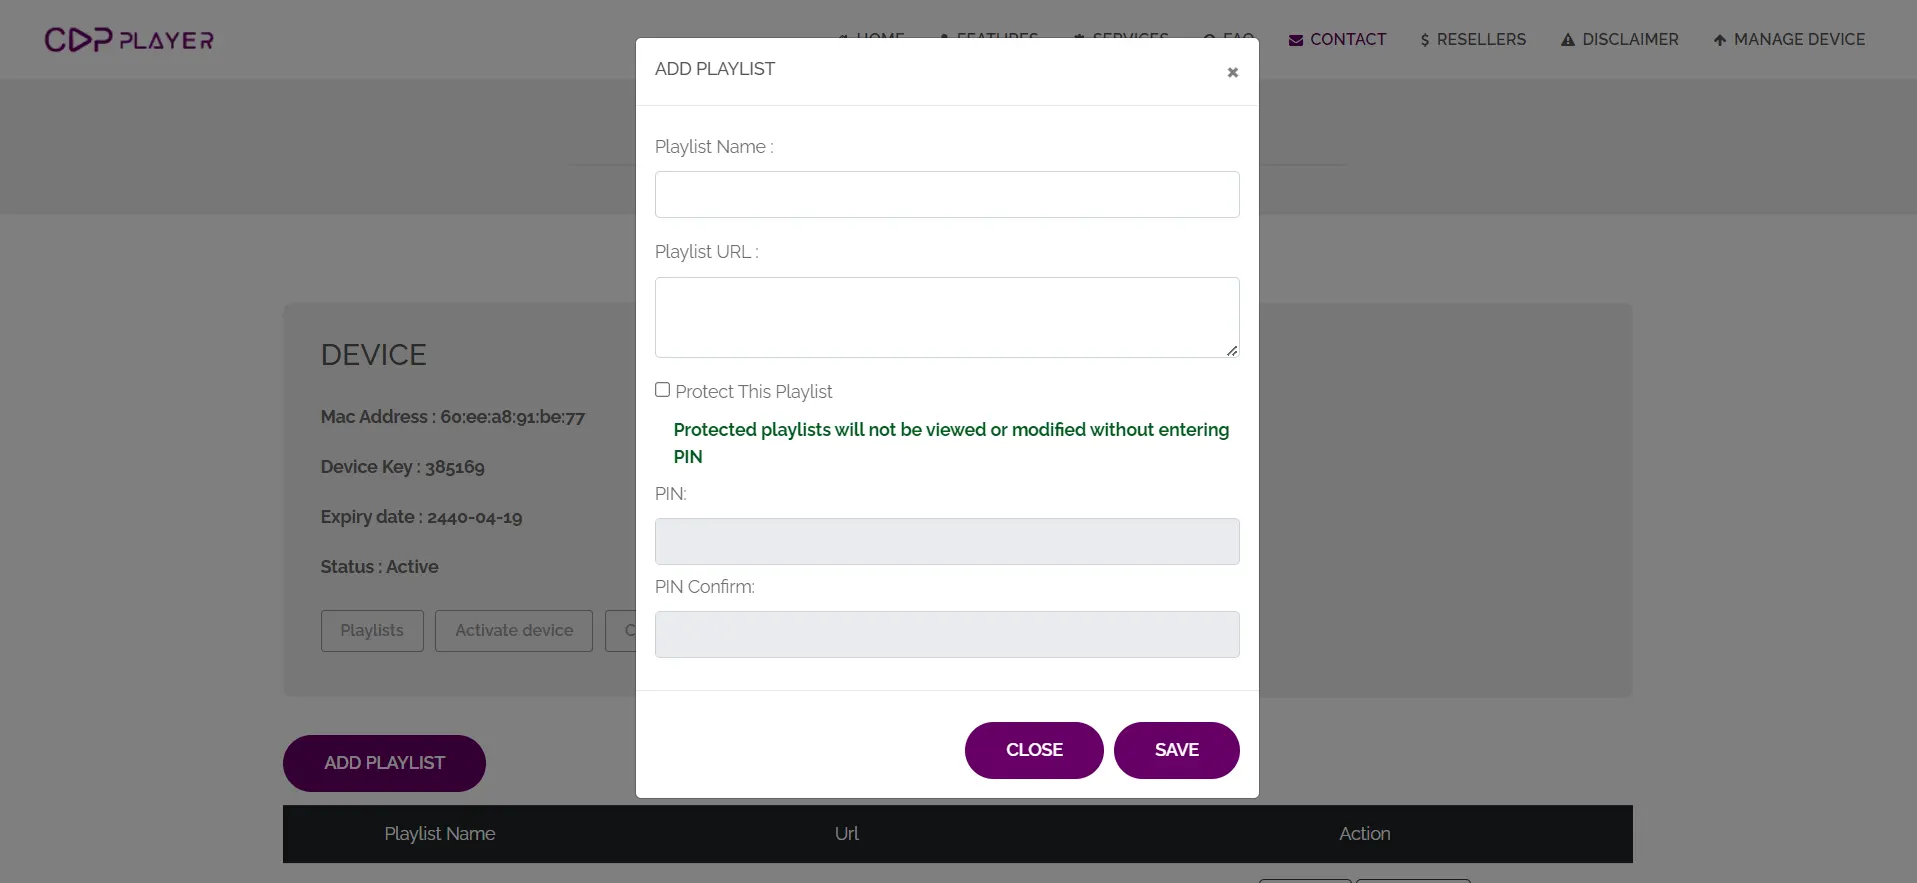Save the new playlist with SAVE
The image size is (1917, 883).
[1176, 750]
